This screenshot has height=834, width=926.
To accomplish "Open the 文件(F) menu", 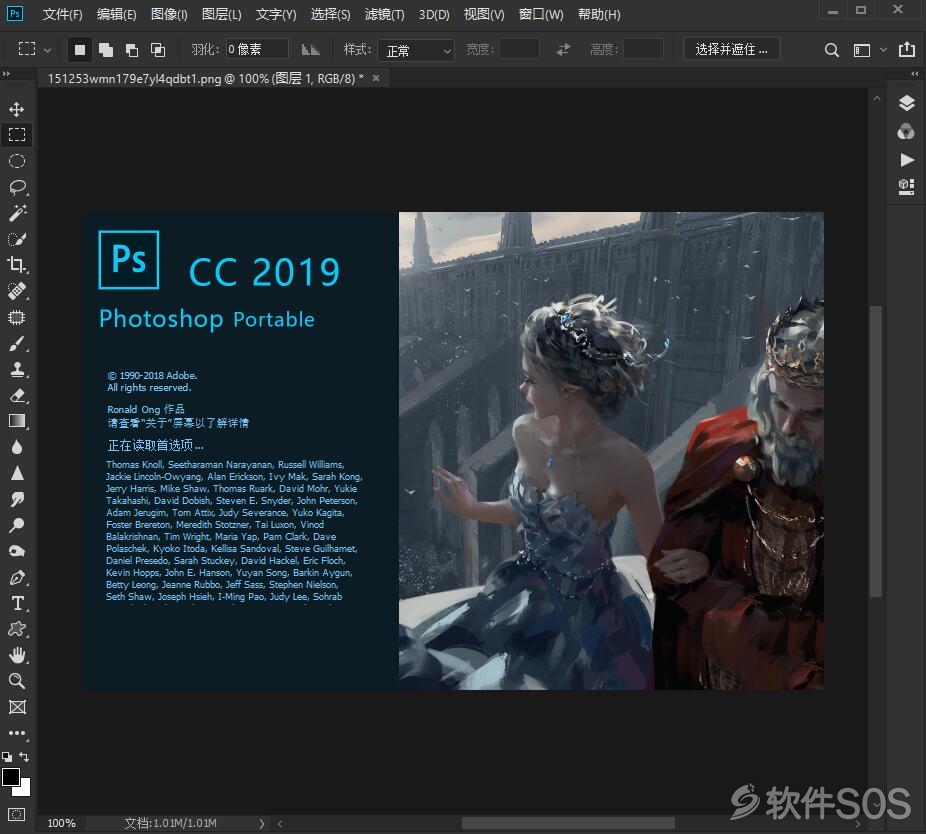I will (63, 14).
